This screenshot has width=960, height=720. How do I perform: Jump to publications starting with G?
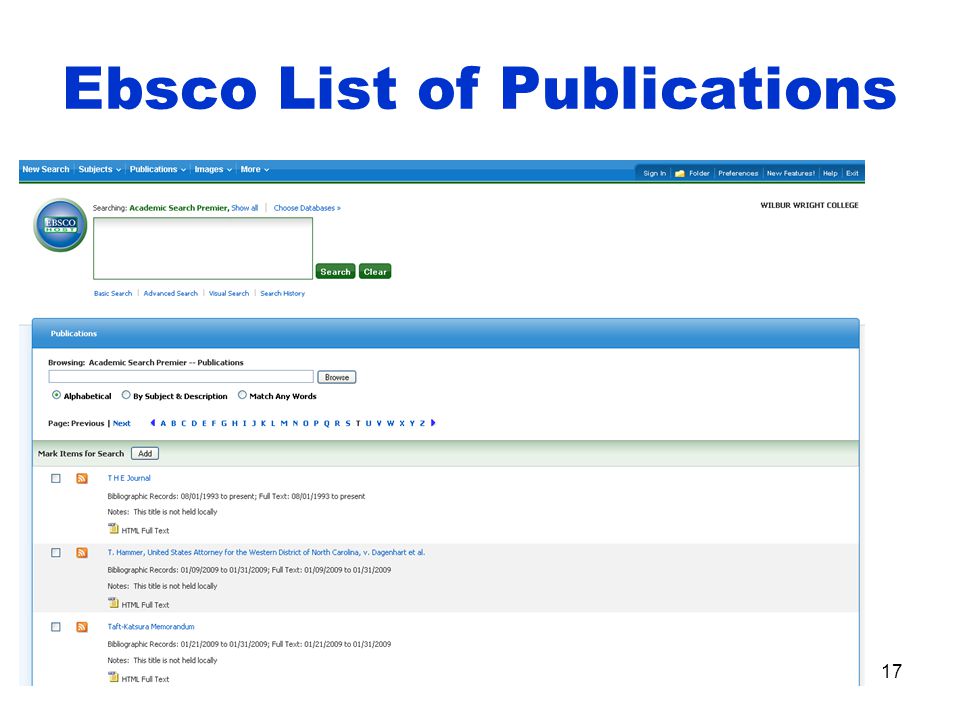224,423
